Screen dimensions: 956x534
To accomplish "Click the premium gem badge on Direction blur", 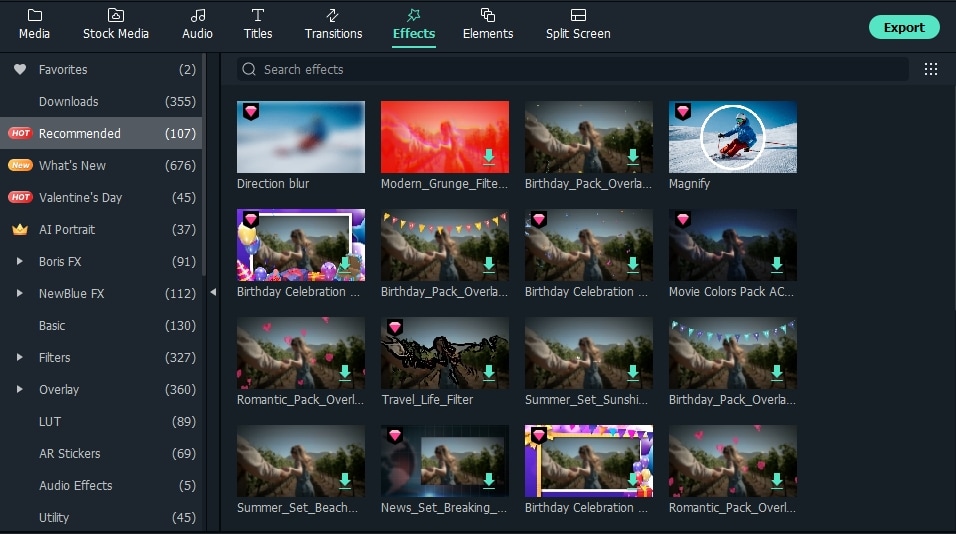I will (251, 112).
